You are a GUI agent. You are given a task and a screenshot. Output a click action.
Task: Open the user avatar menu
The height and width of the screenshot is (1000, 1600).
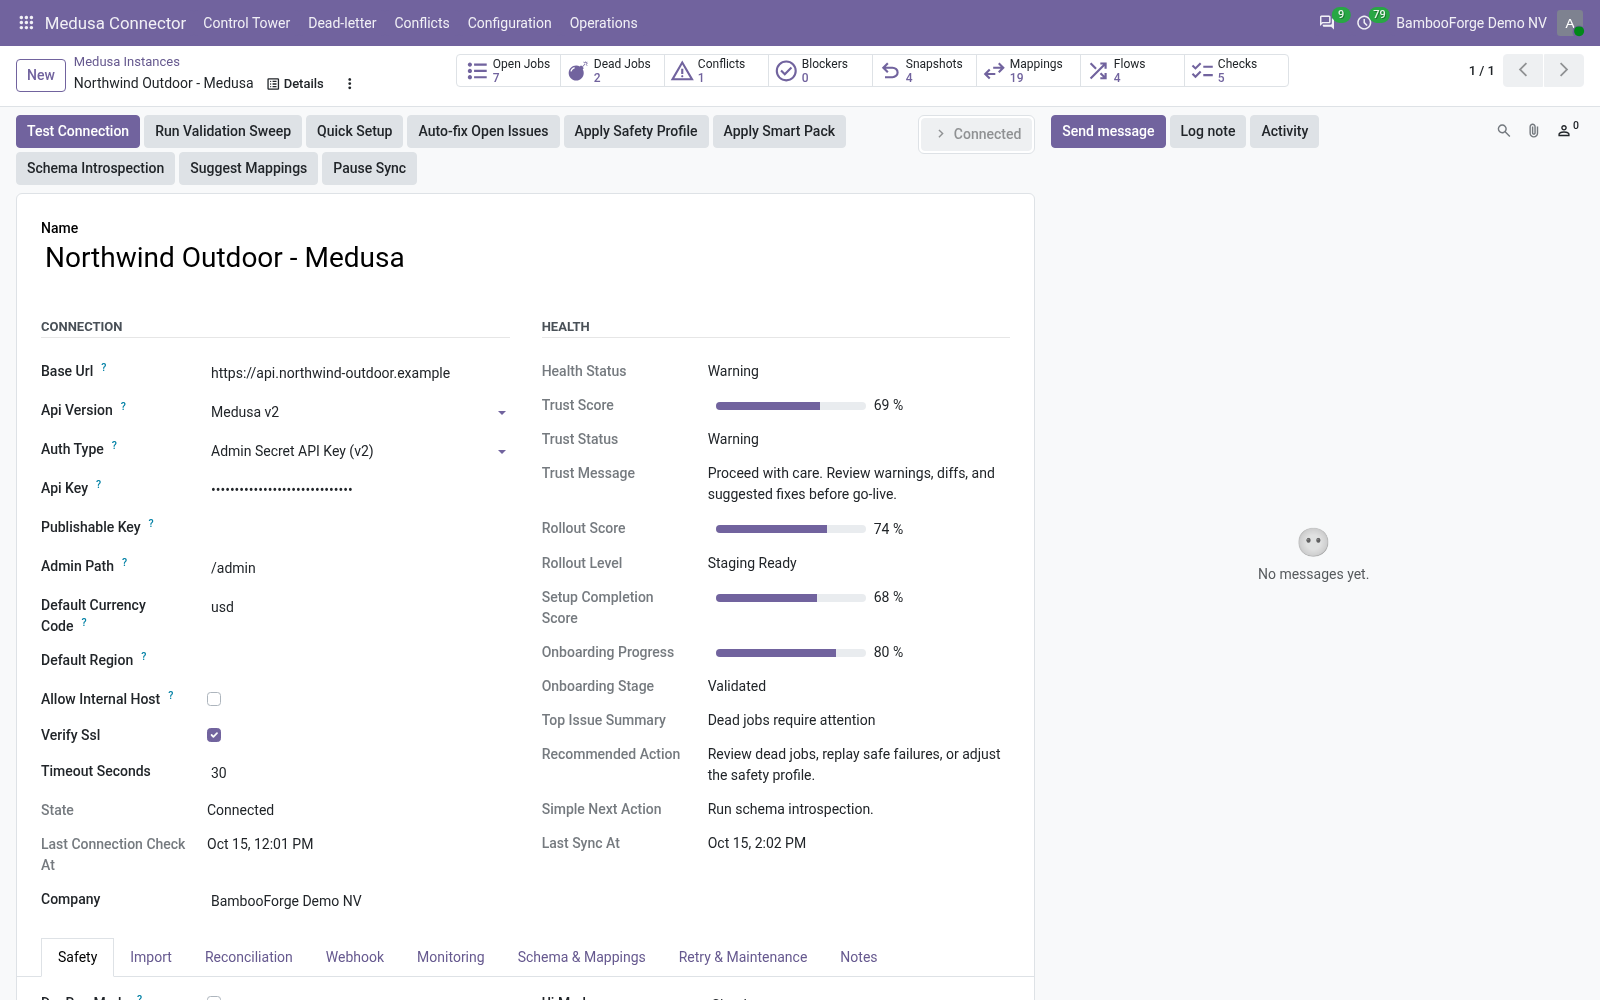click(1570, 22)
